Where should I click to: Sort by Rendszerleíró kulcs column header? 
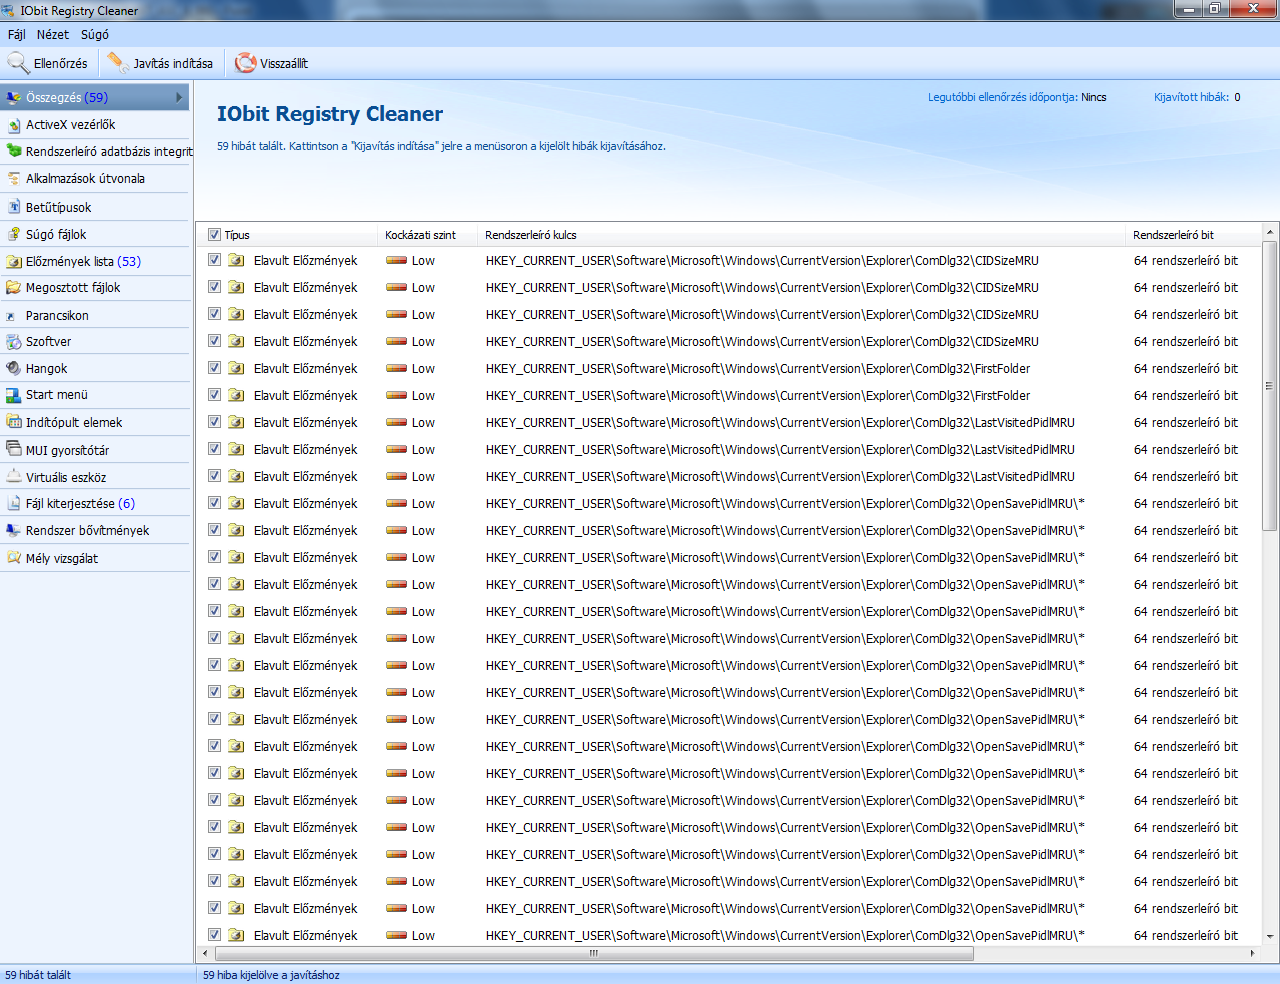point(802,235)
